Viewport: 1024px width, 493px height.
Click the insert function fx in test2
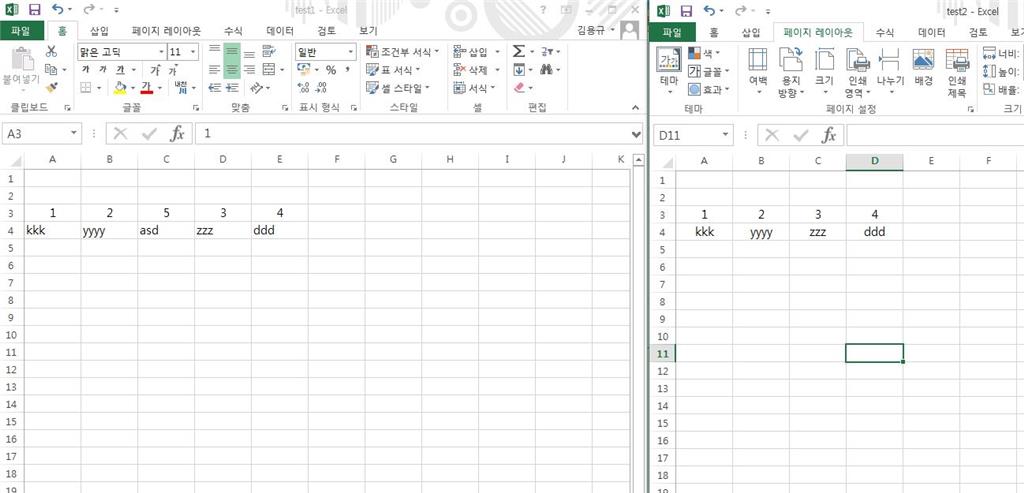click(x=829, y=136)
